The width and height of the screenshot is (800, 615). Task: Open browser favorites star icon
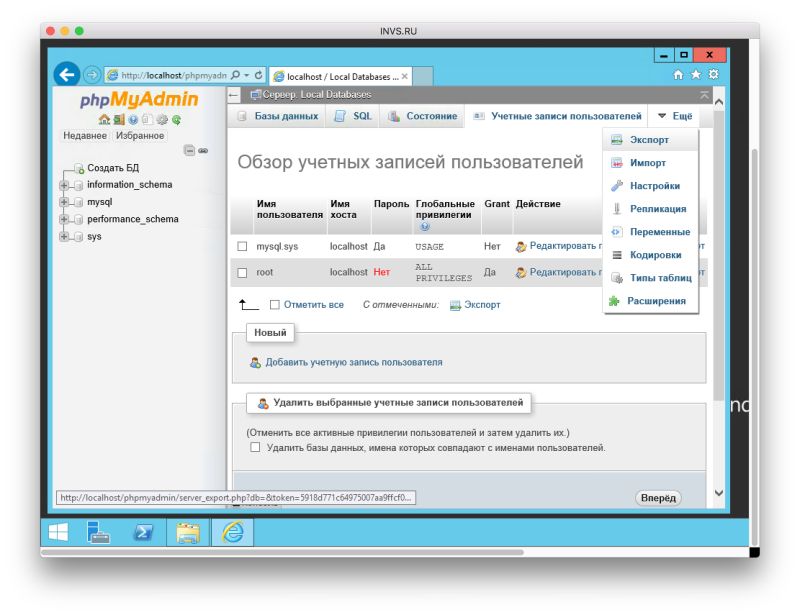695,75
